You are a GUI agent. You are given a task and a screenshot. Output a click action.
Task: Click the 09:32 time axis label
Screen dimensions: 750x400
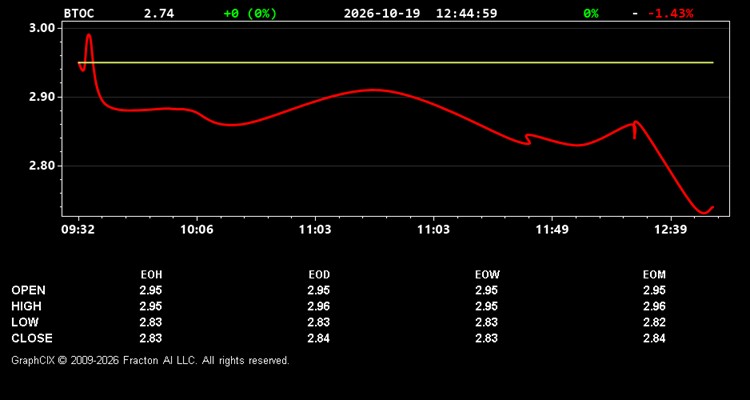(77, 229)
